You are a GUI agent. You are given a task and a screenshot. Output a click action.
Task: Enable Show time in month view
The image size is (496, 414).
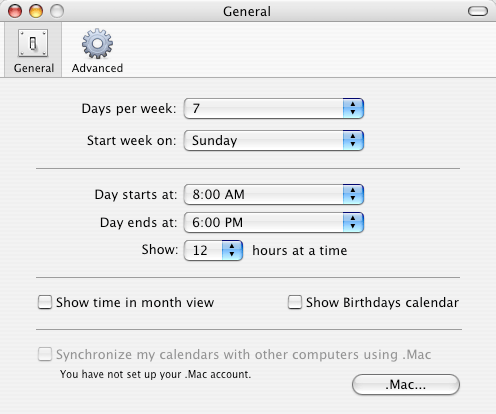coord(45,302)
